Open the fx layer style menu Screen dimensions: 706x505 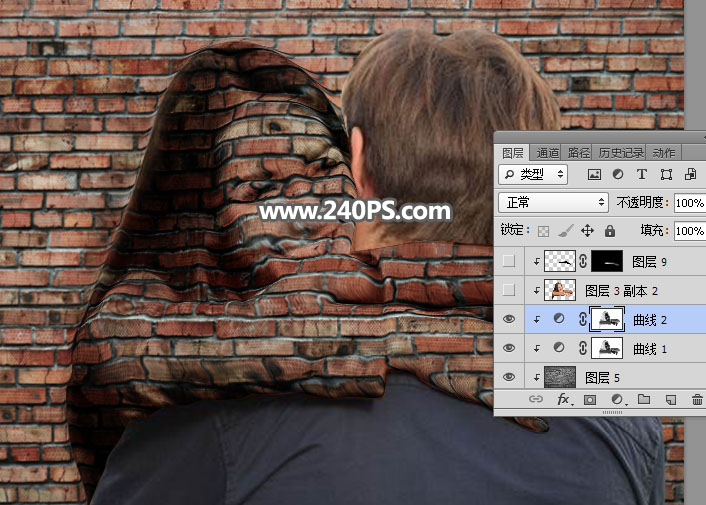coord(563,399)
